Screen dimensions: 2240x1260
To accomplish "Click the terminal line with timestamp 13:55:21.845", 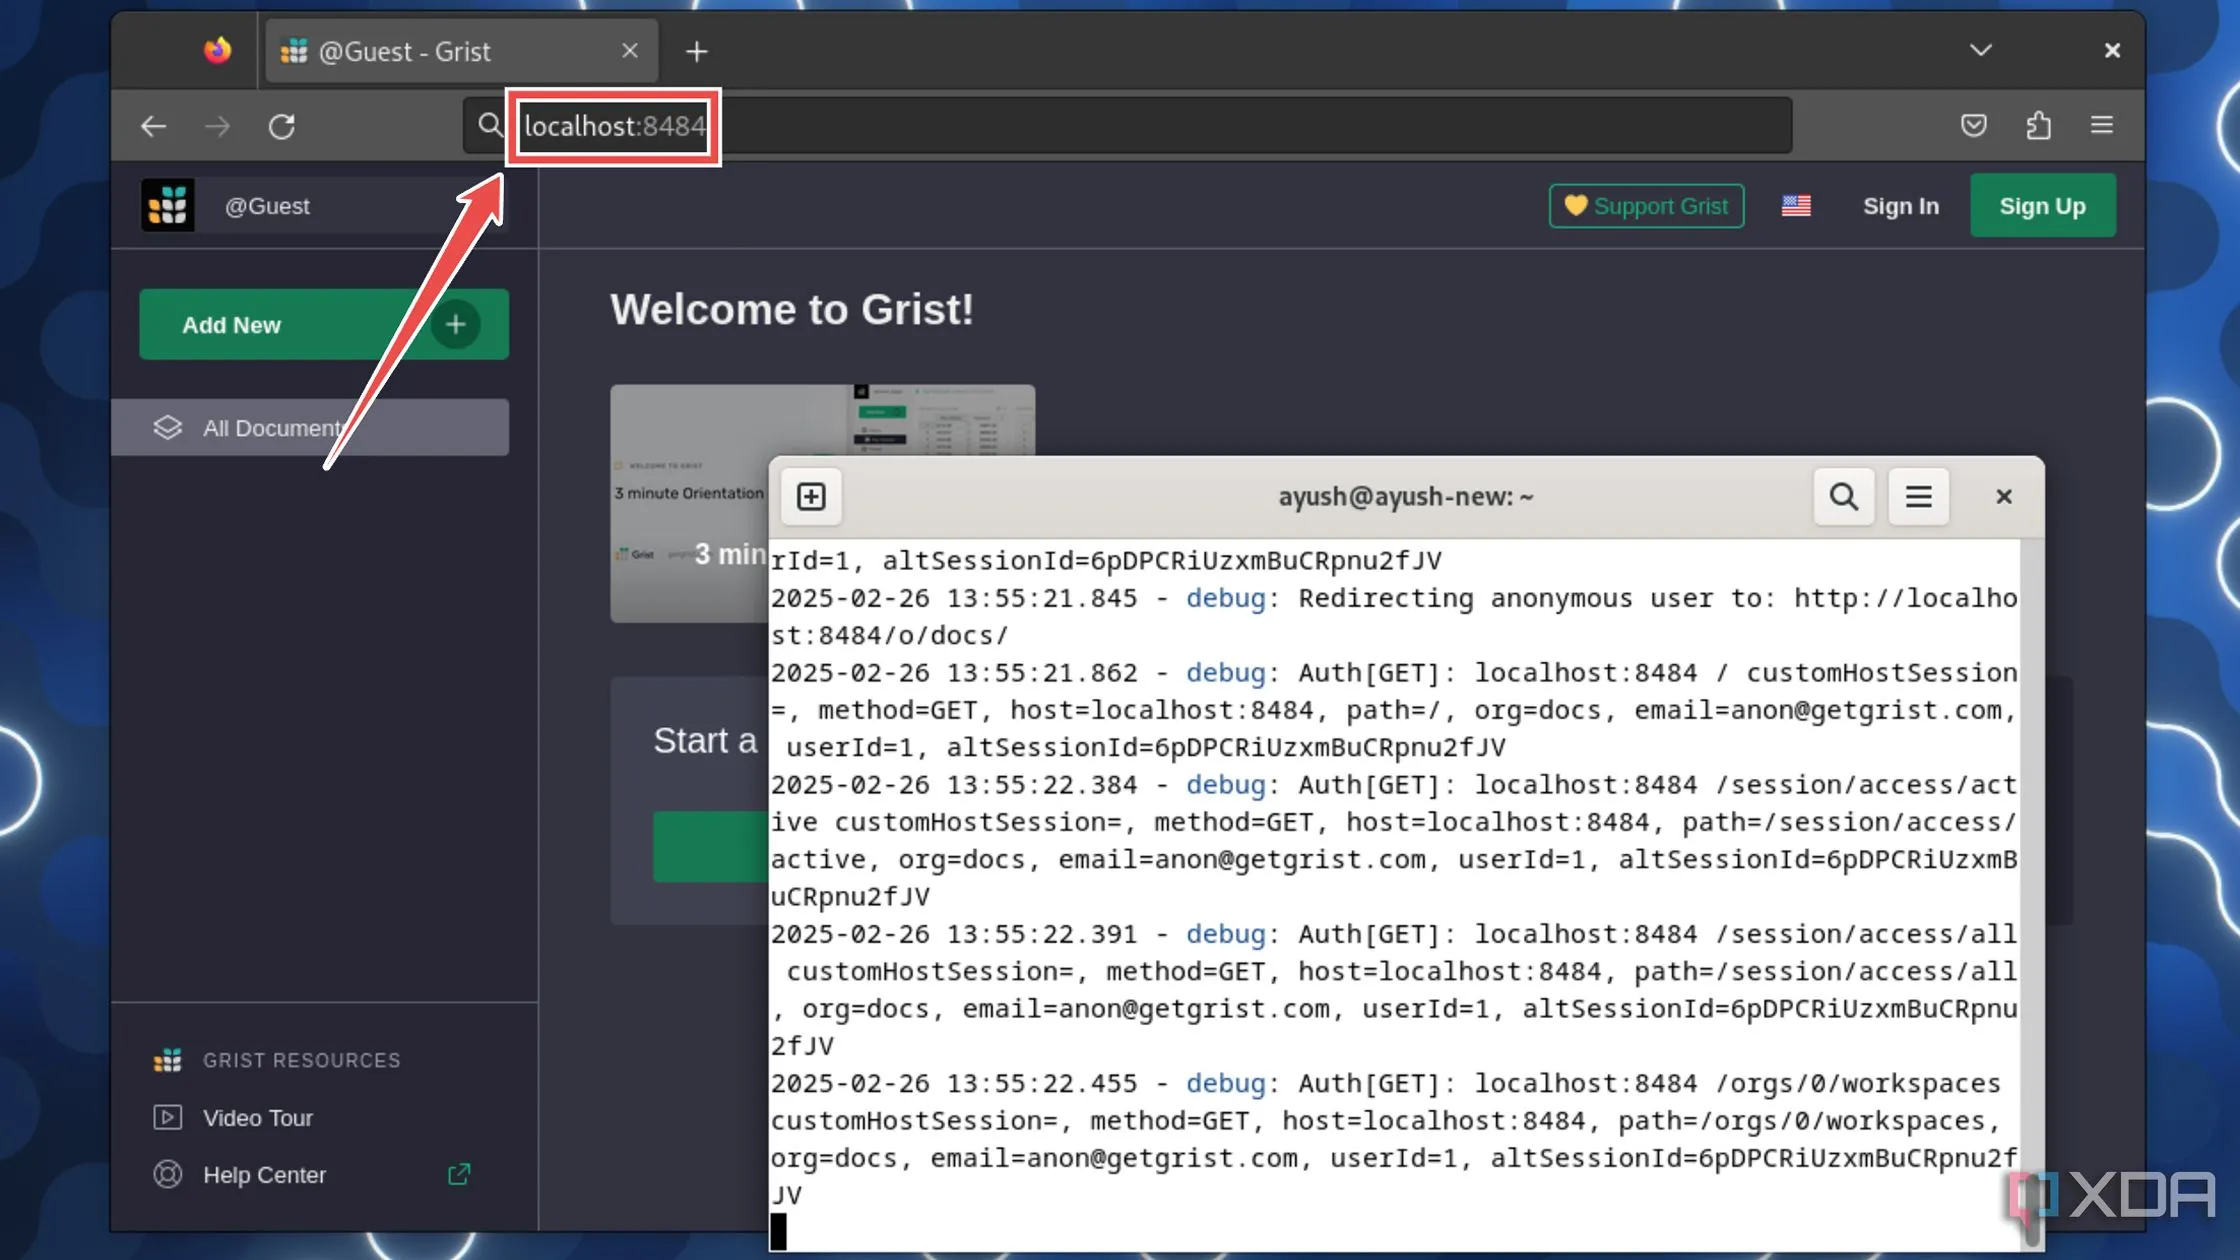I will click(1394, 598).
